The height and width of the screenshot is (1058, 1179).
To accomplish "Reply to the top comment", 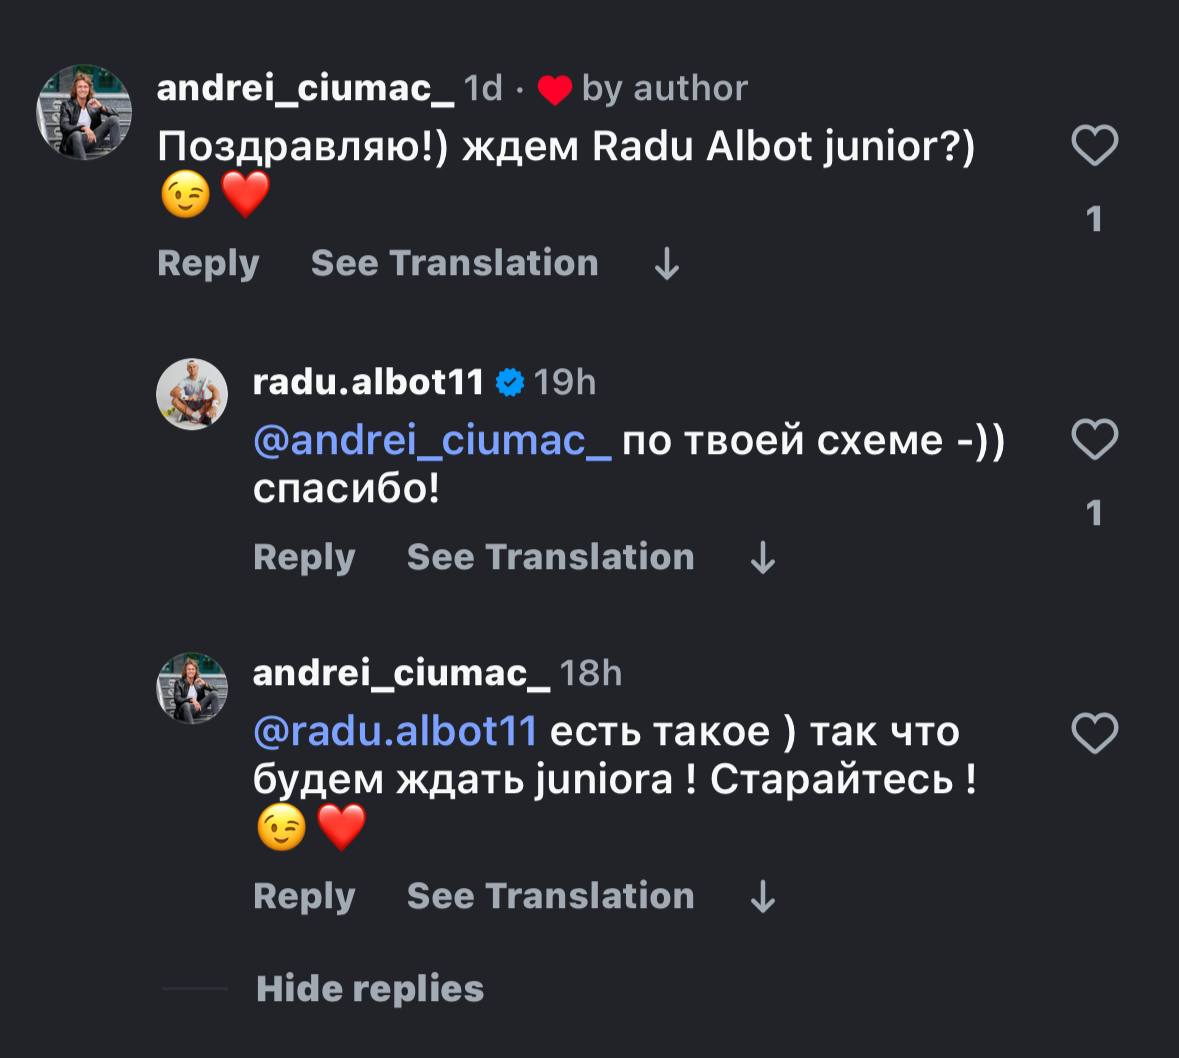I will tap(208, 263).
